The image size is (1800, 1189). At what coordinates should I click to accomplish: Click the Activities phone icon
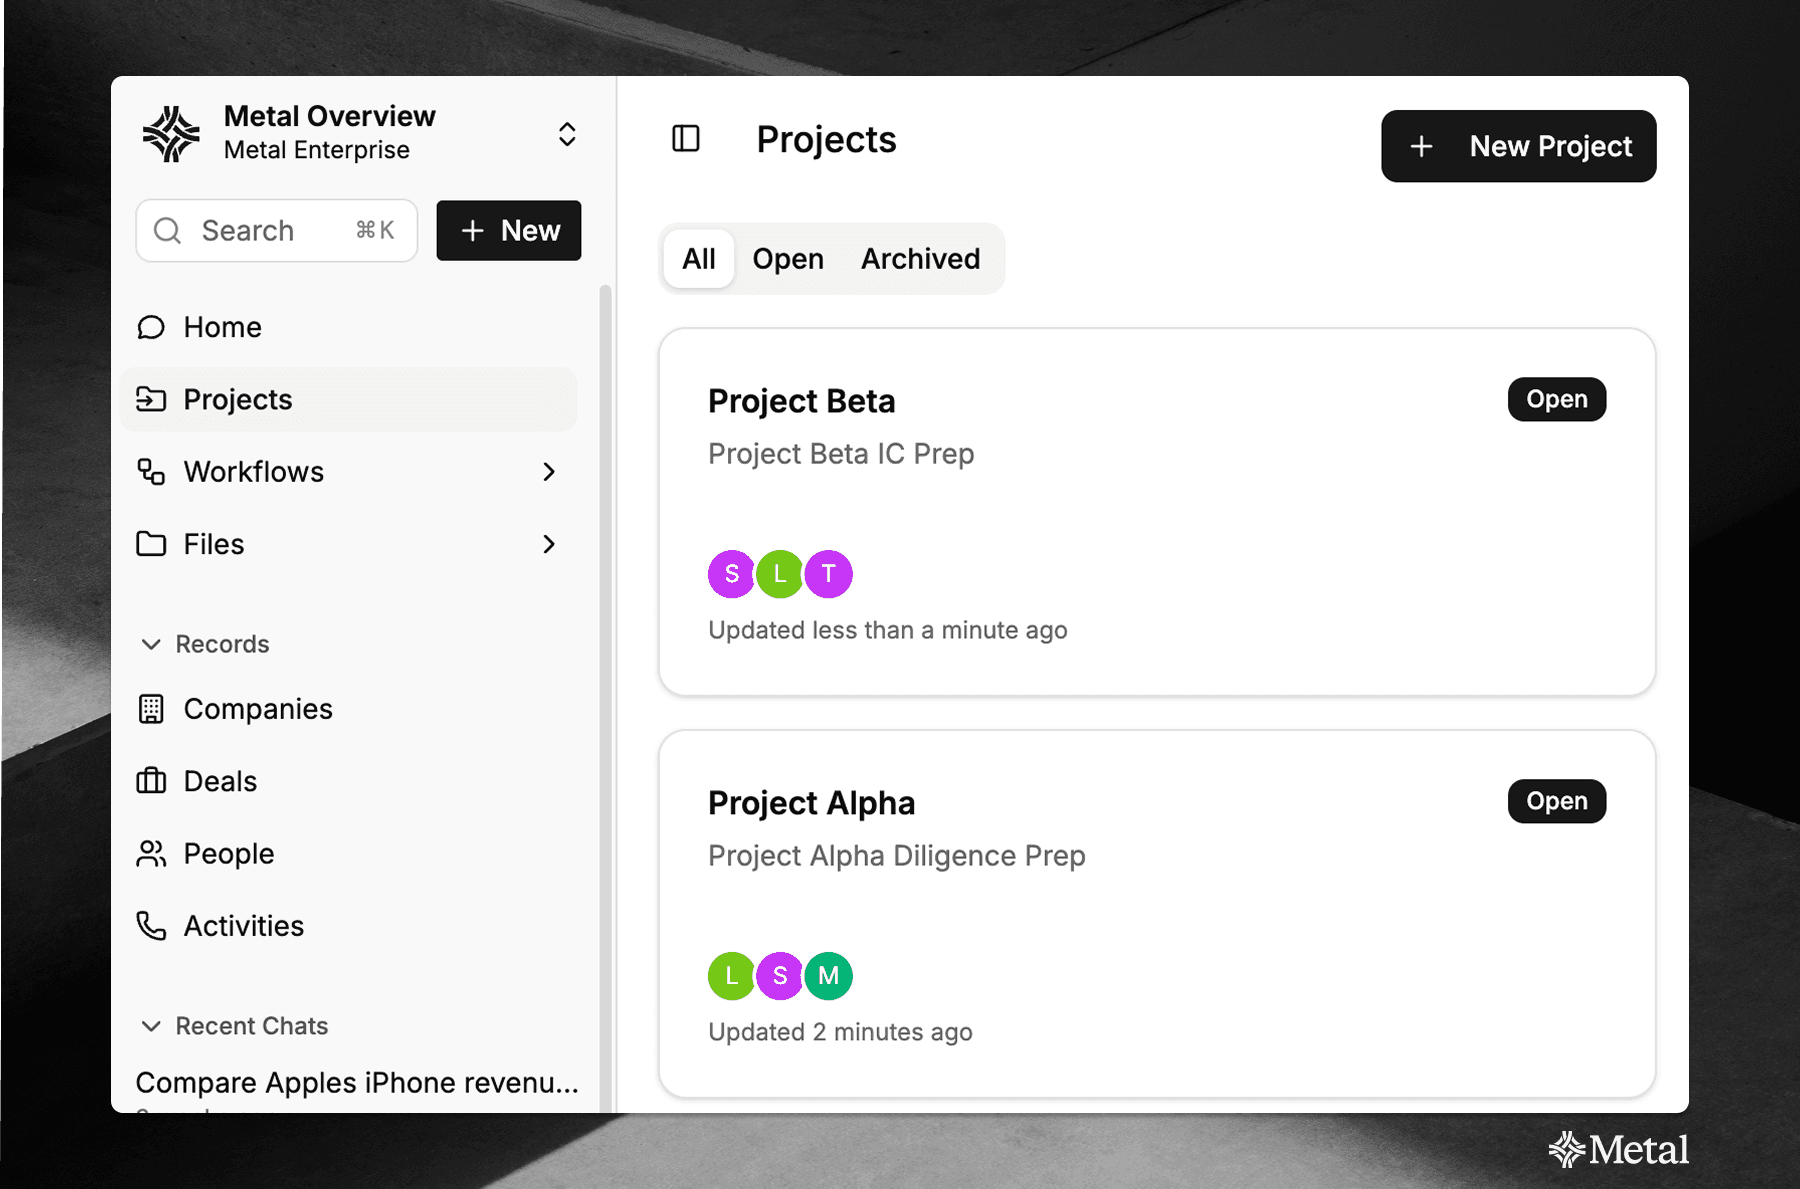point(151,926)
